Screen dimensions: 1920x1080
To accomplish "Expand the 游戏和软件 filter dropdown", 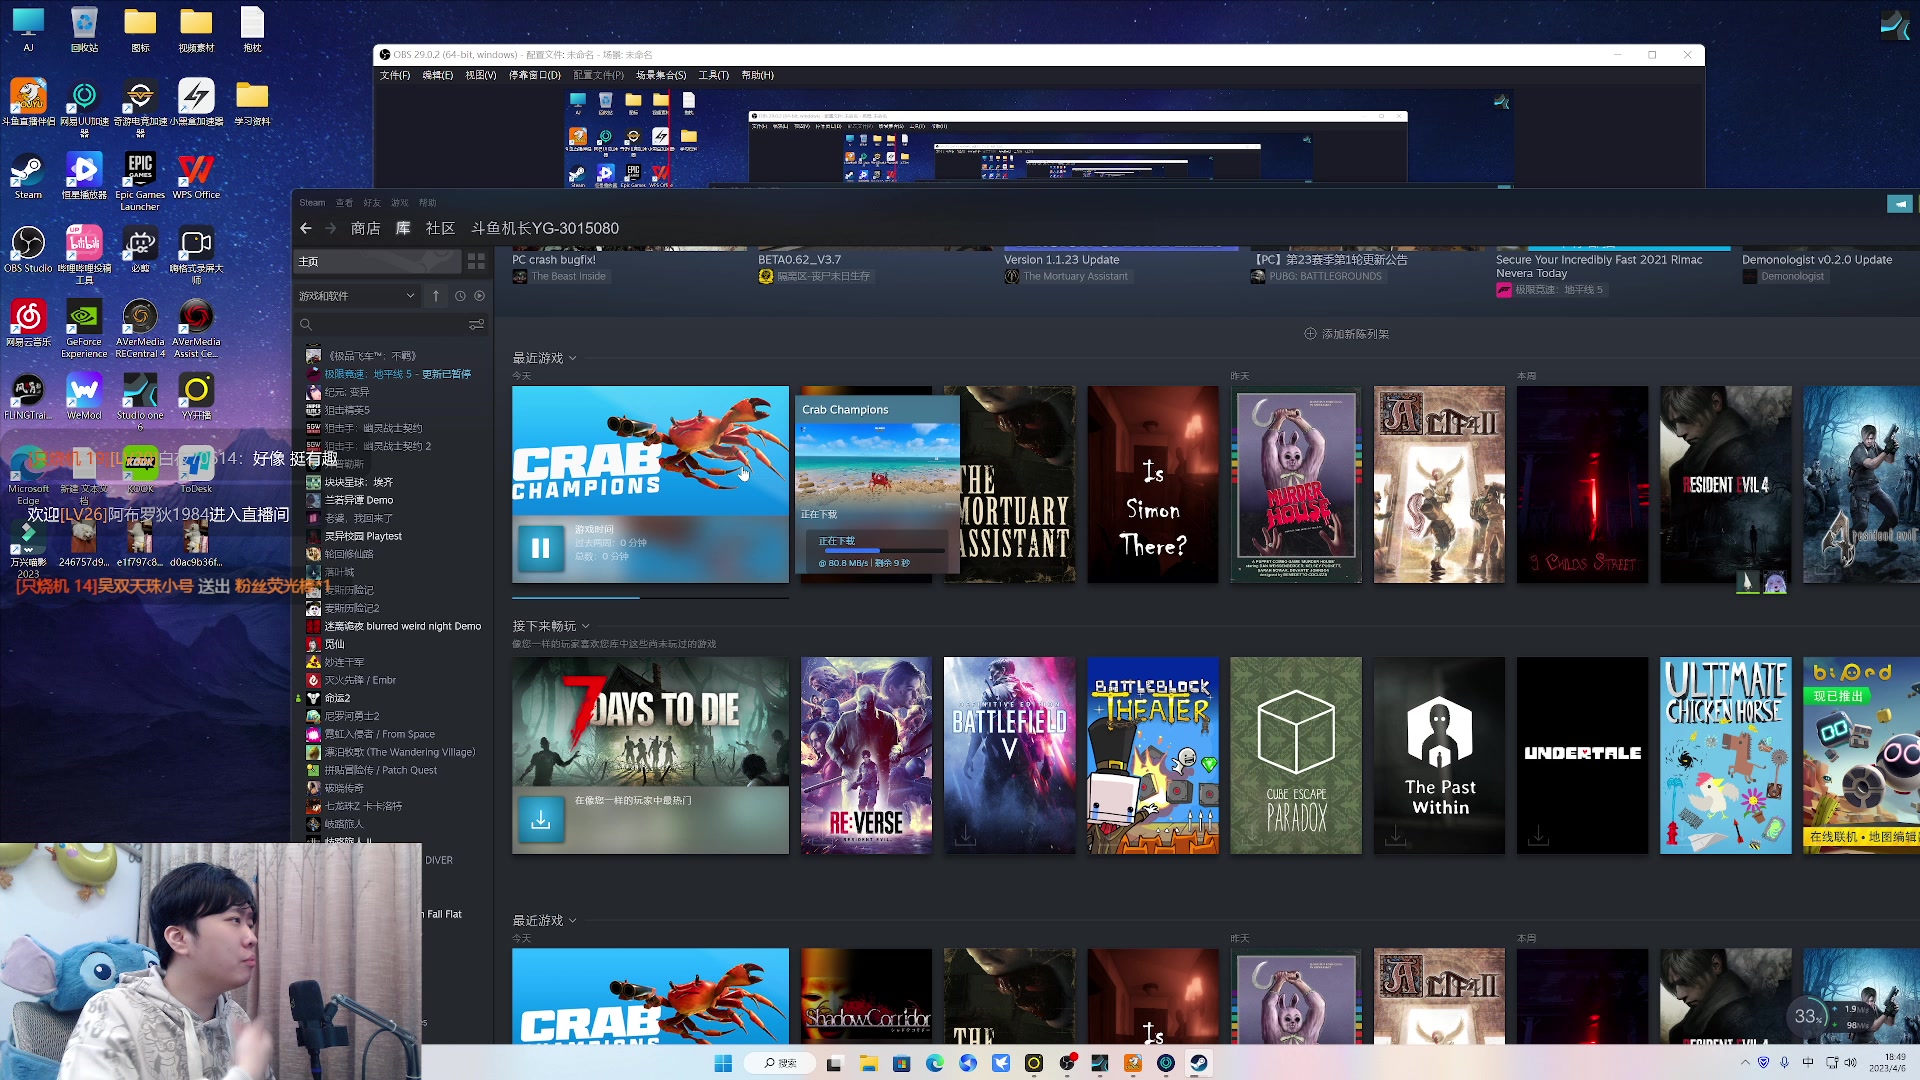I will click(410, 296).
